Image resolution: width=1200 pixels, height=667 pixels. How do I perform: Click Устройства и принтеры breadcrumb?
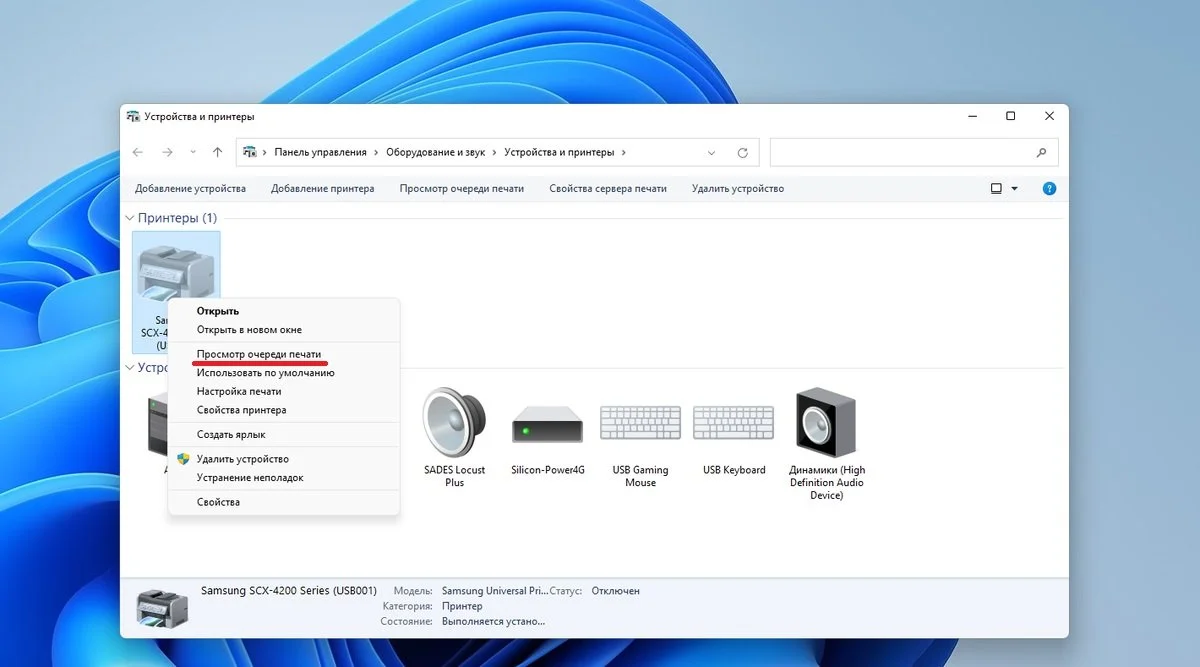(x=559, y=153)
